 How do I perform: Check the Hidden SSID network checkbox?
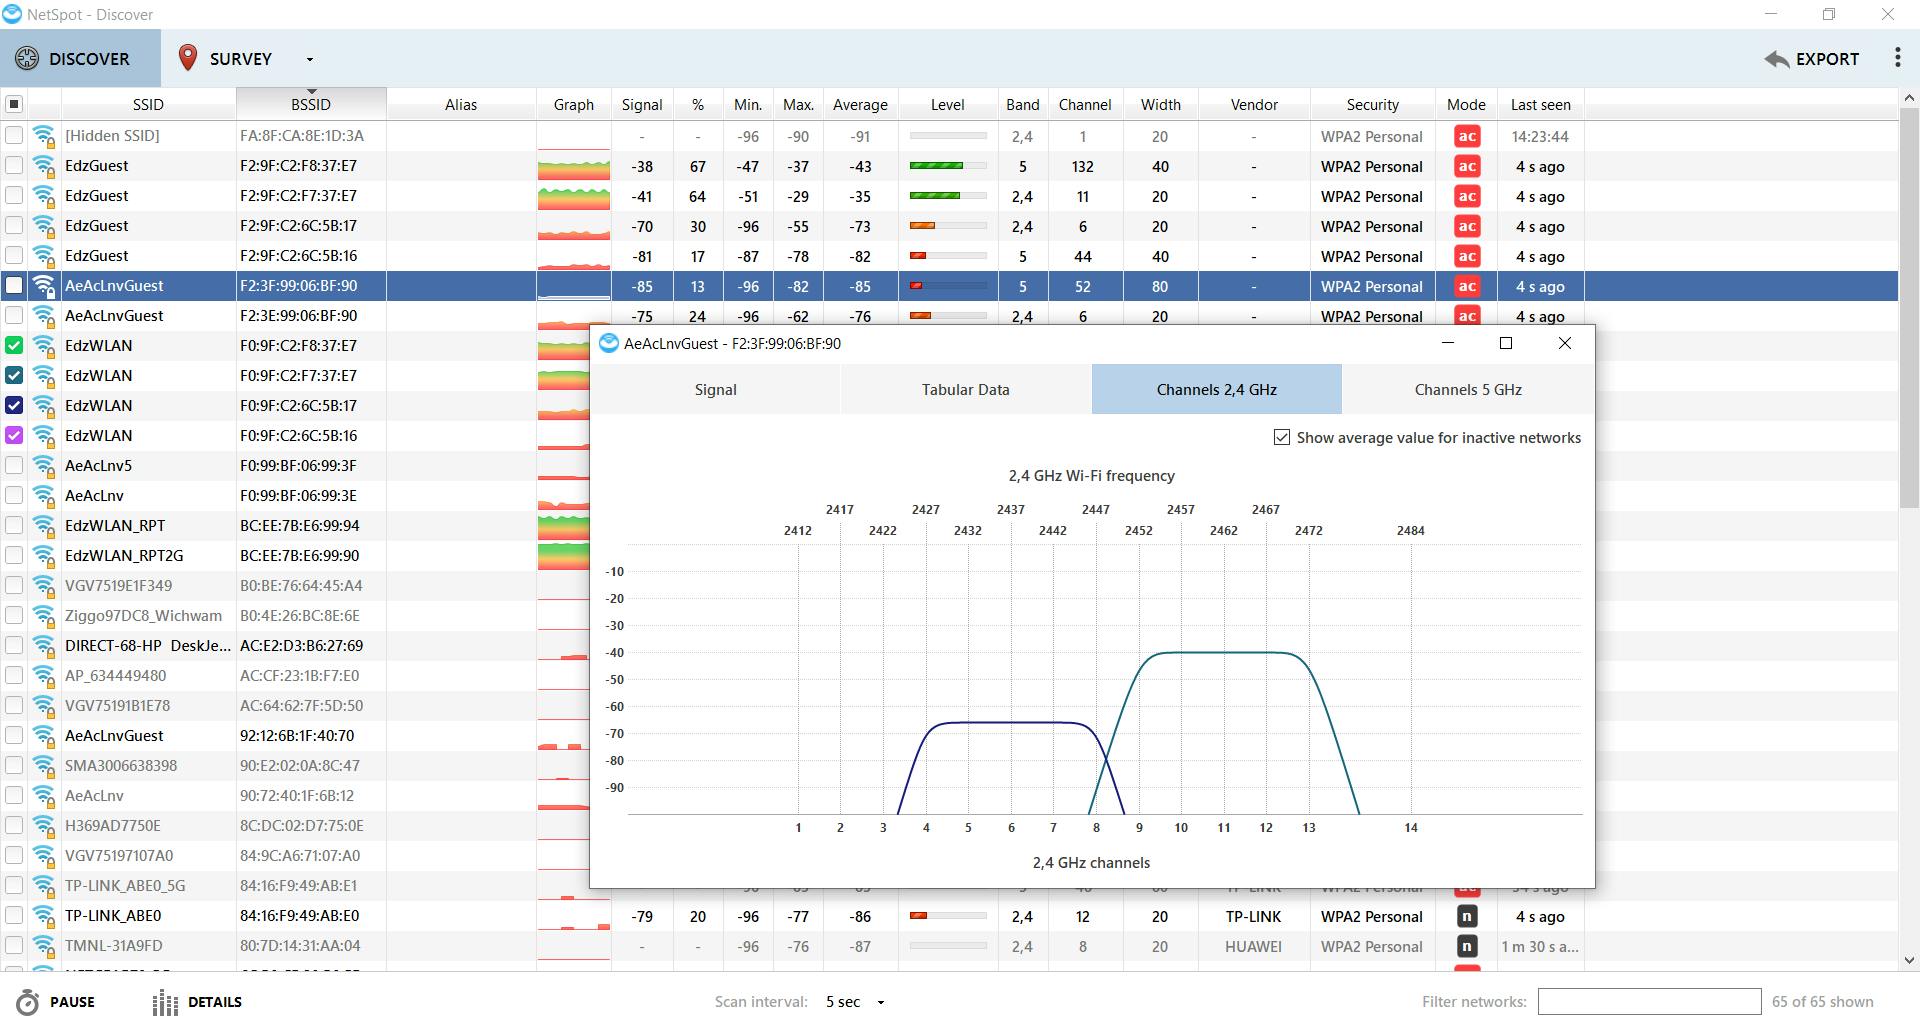point(14,135)
